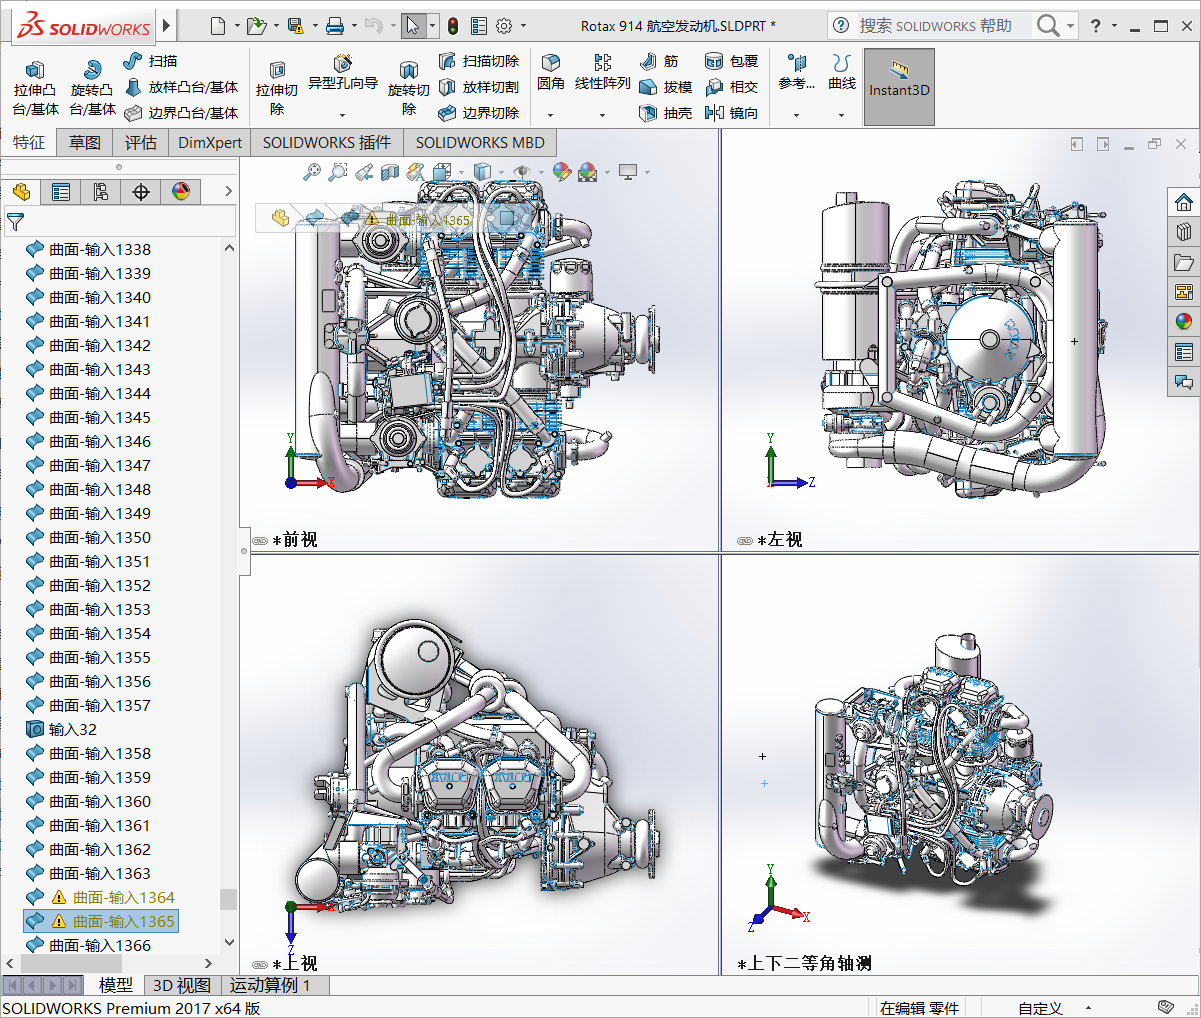Click the Section View icon in viewport toolbar
This screenshot has height=1018, width=1201.
[390, 172]
